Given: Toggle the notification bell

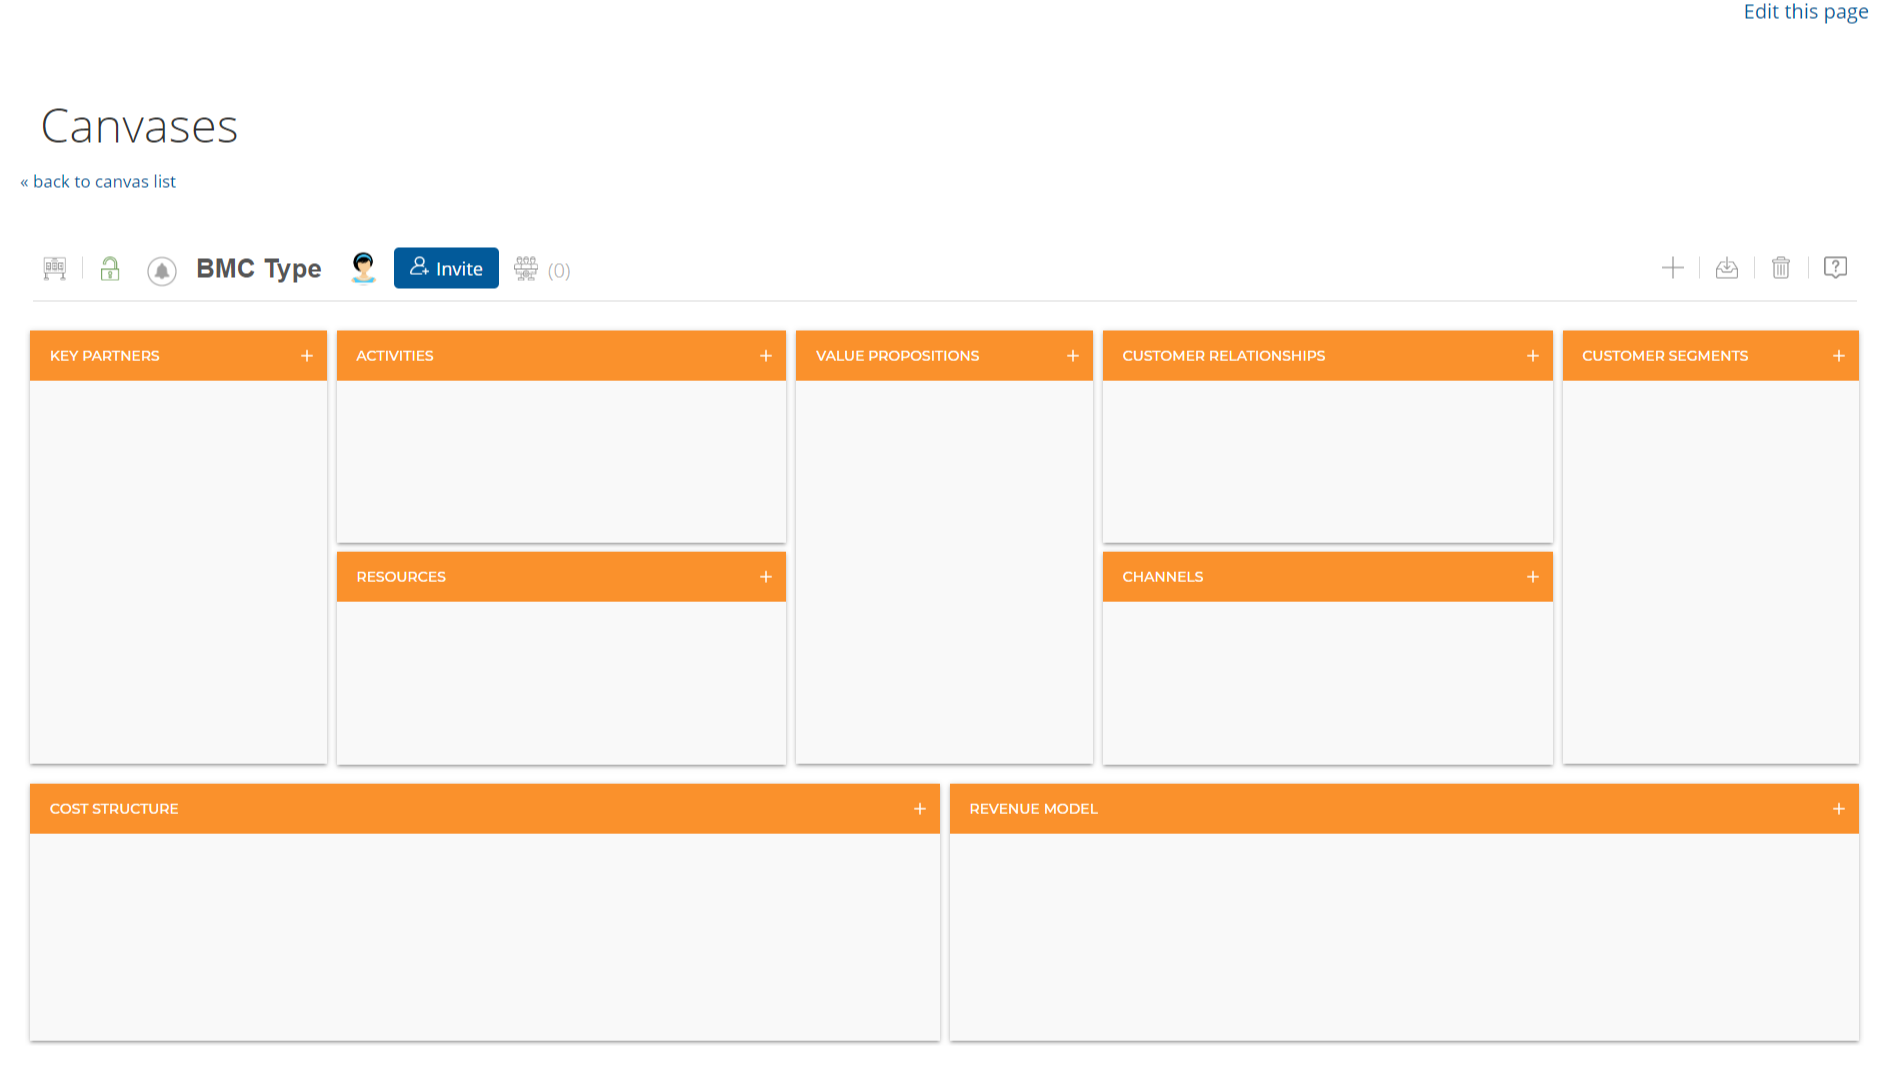Looking at the screenshot, I should [161, 270].
